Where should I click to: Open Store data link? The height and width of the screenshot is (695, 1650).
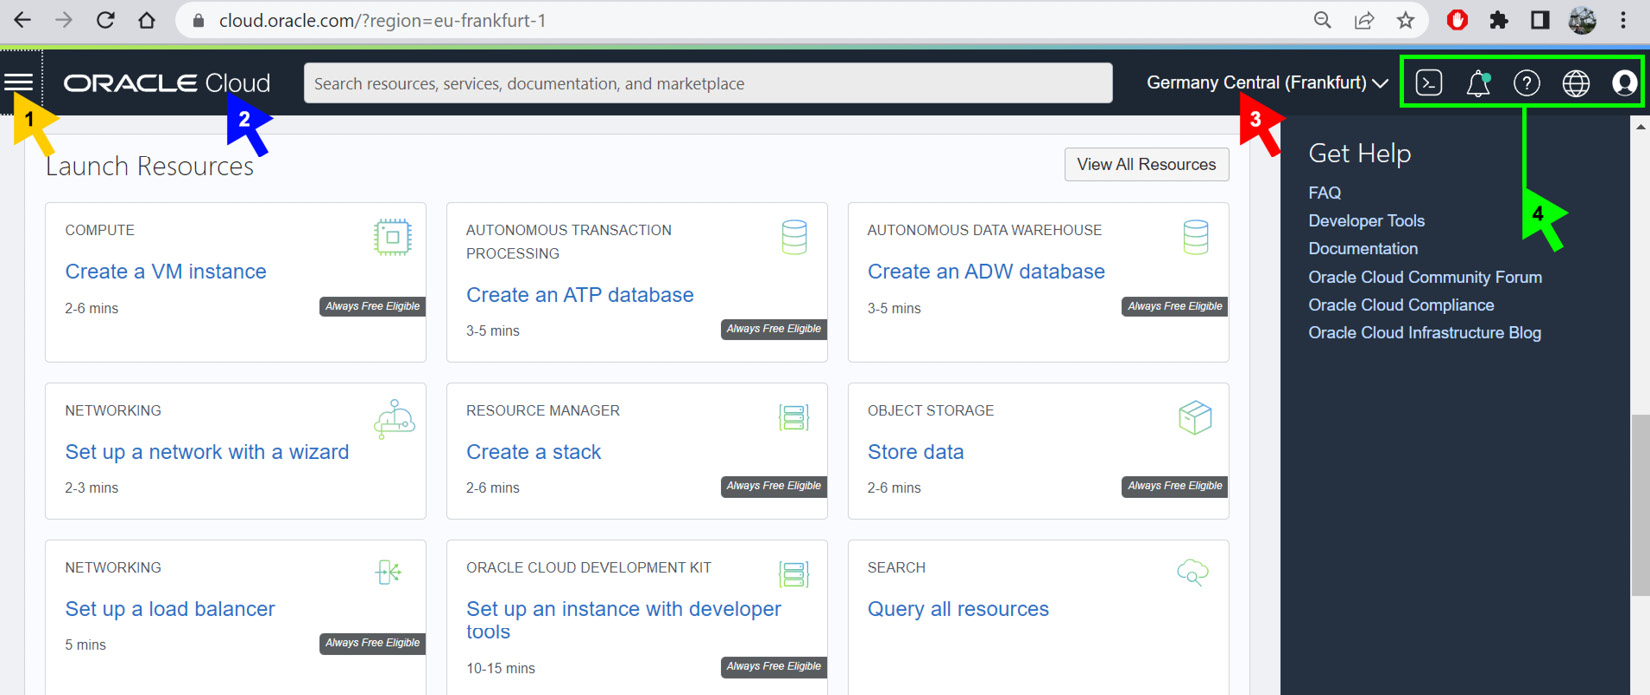pyautogui.click(x=916, y=452)
